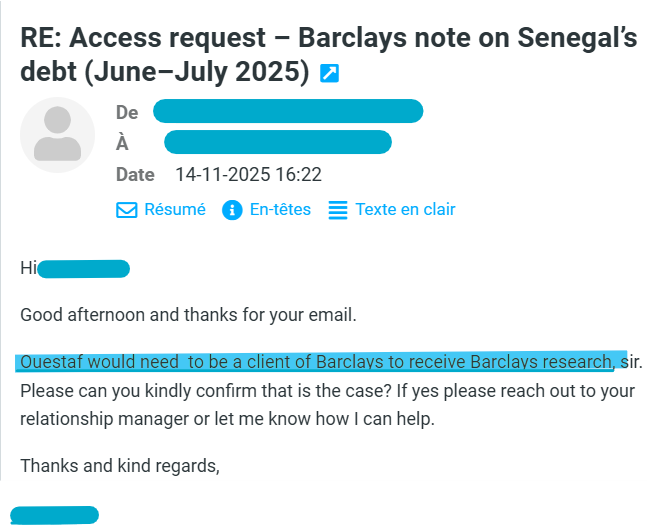Click the highlighted Ouestaf sentence
This screenshot has width=647, height=525.
pos(315,361)
